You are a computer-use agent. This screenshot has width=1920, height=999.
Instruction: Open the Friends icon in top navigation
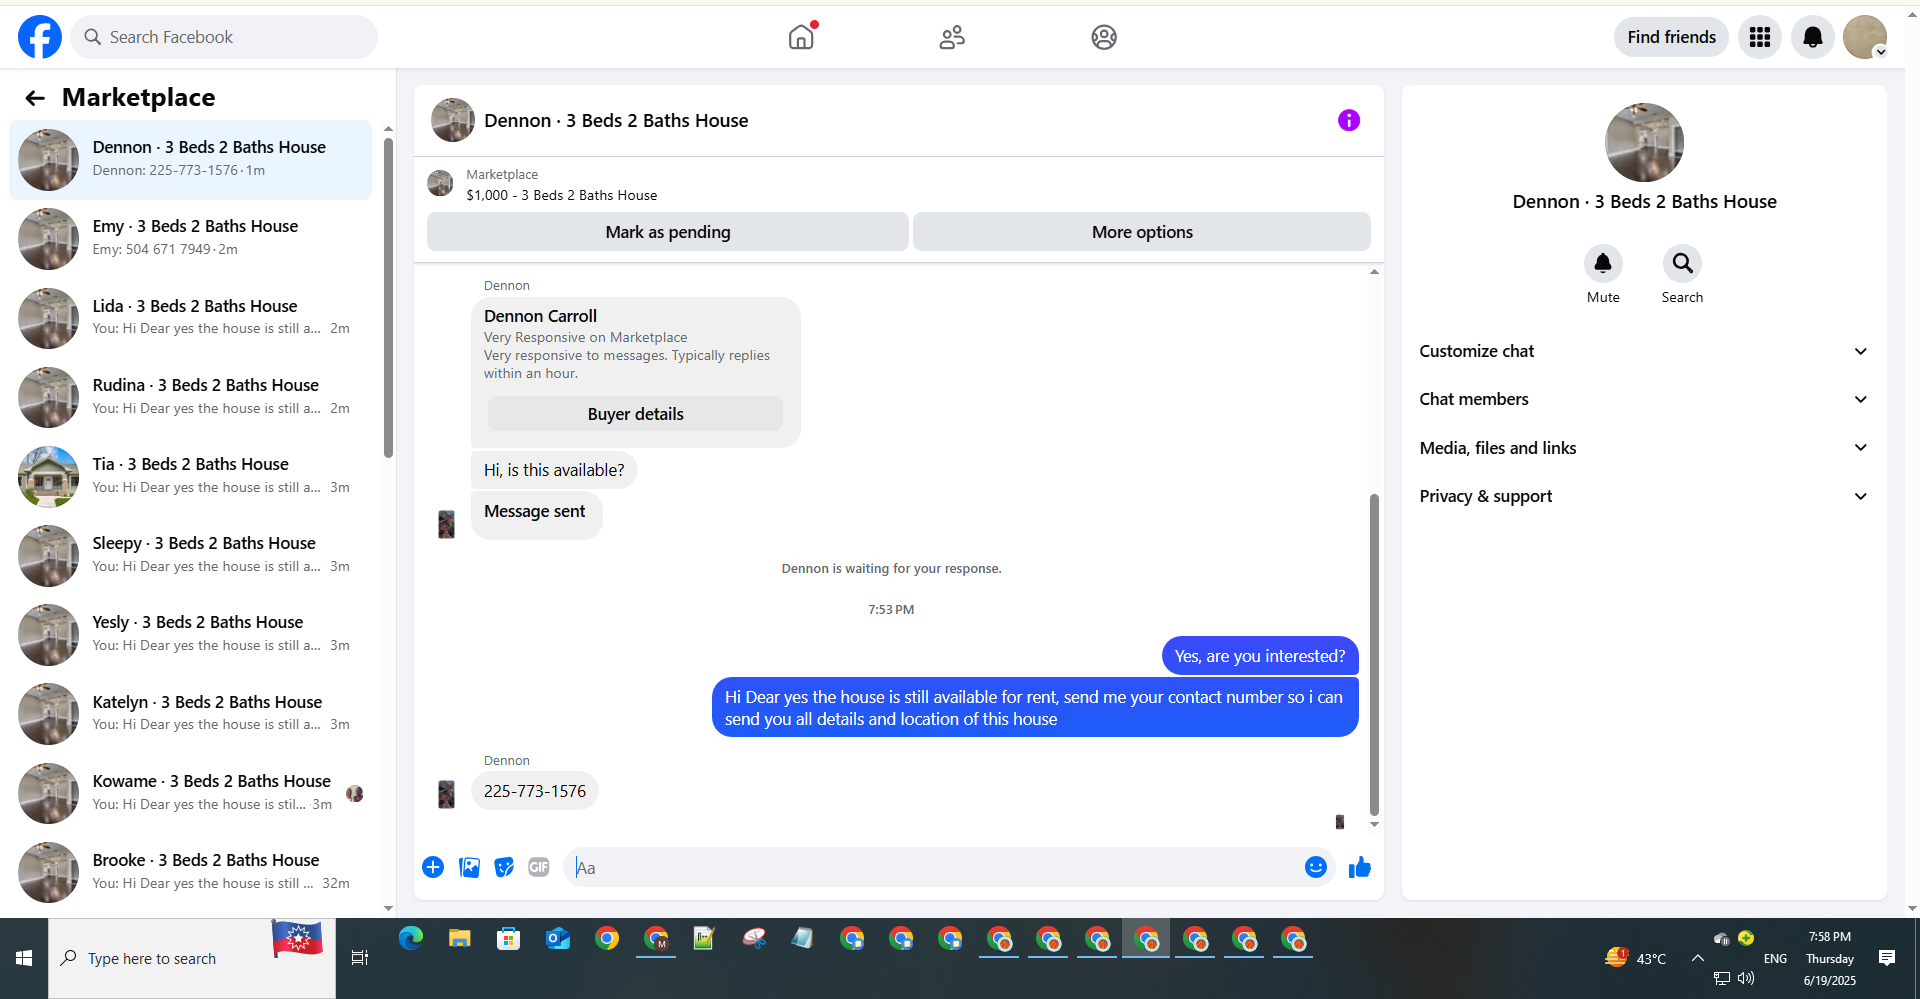952,37
